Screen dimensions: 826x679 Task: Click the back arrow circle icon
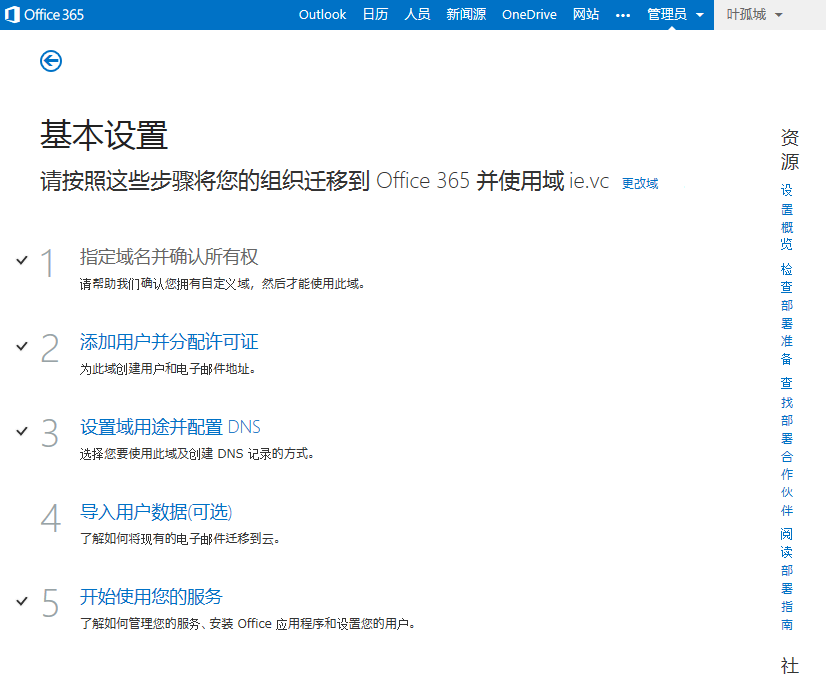[51, 61]
